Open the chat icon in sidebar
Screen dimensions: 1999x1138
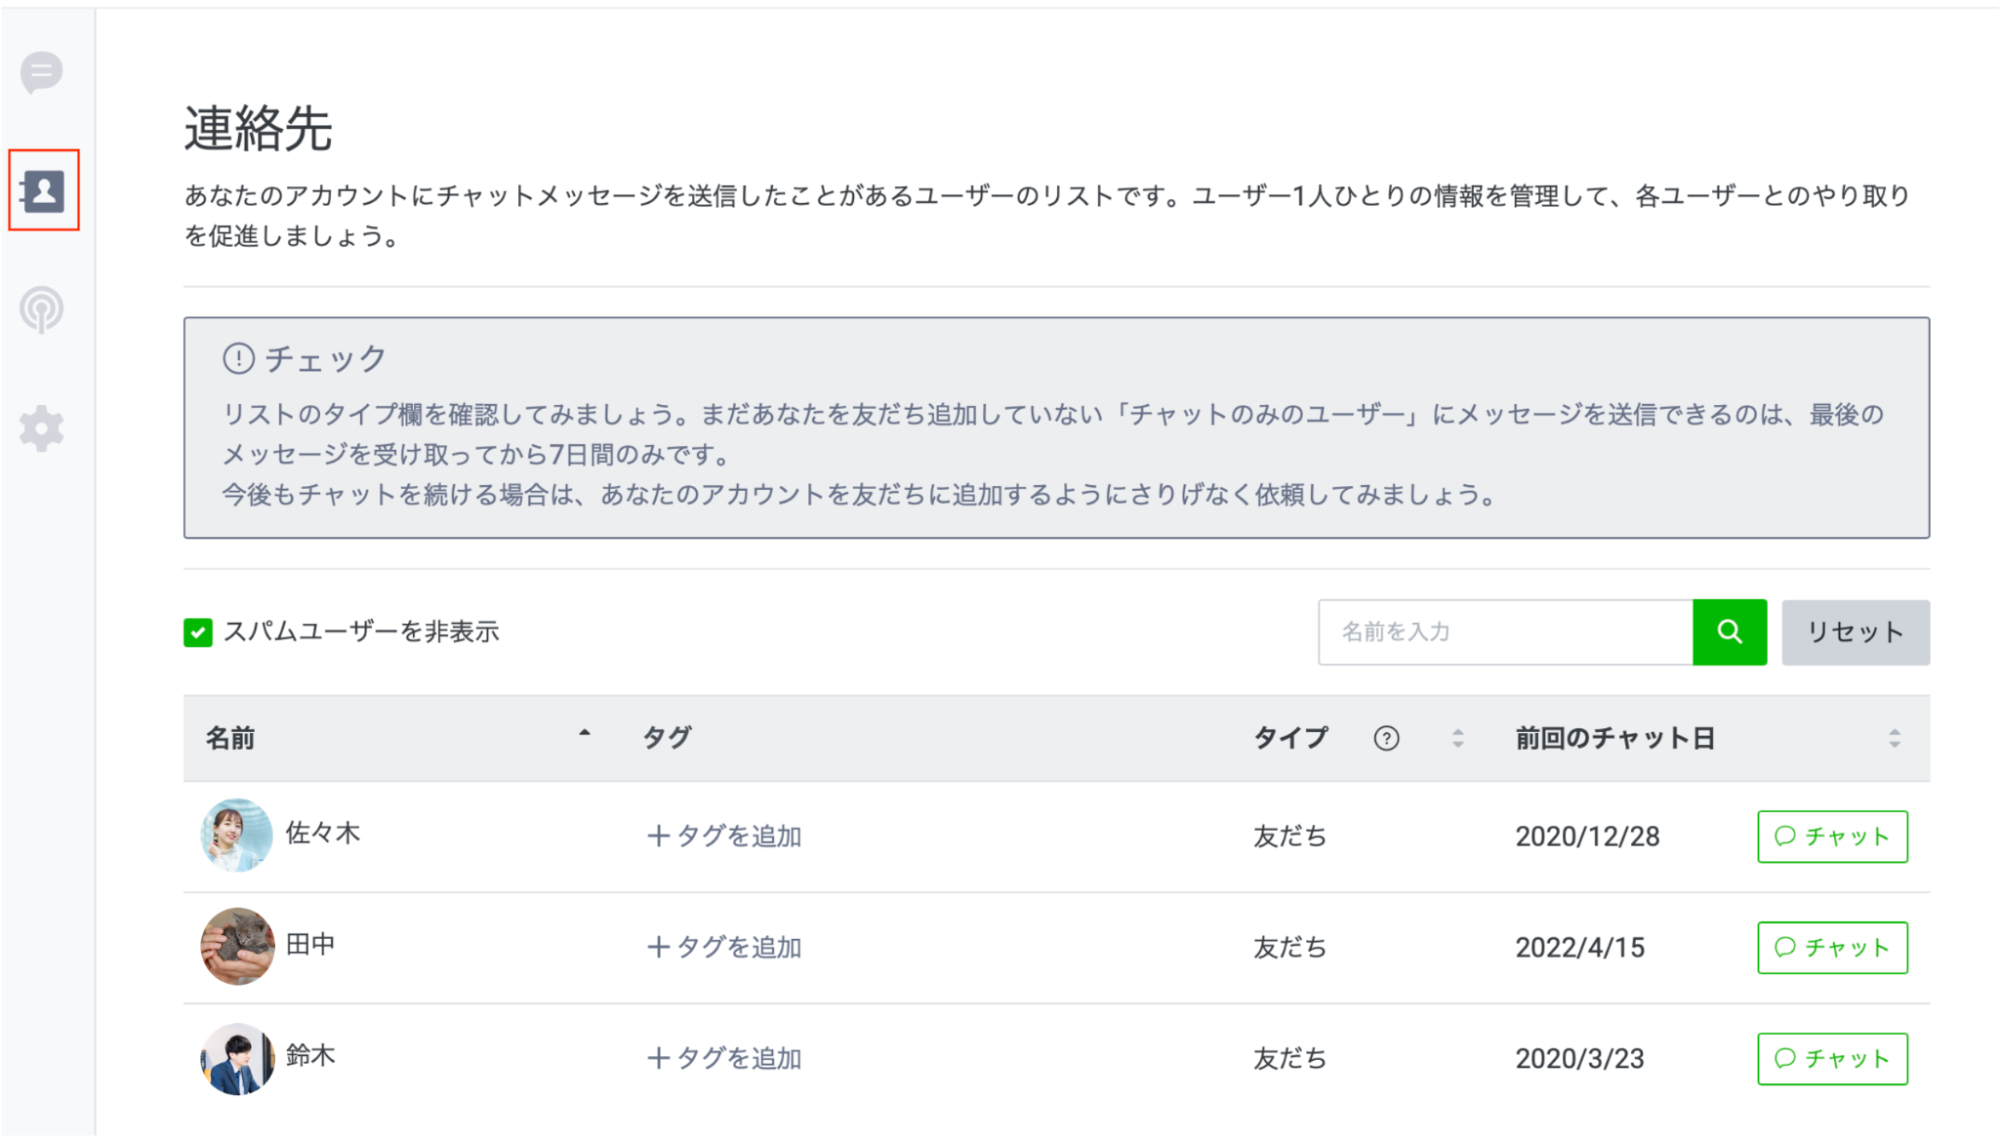(42, 72)
